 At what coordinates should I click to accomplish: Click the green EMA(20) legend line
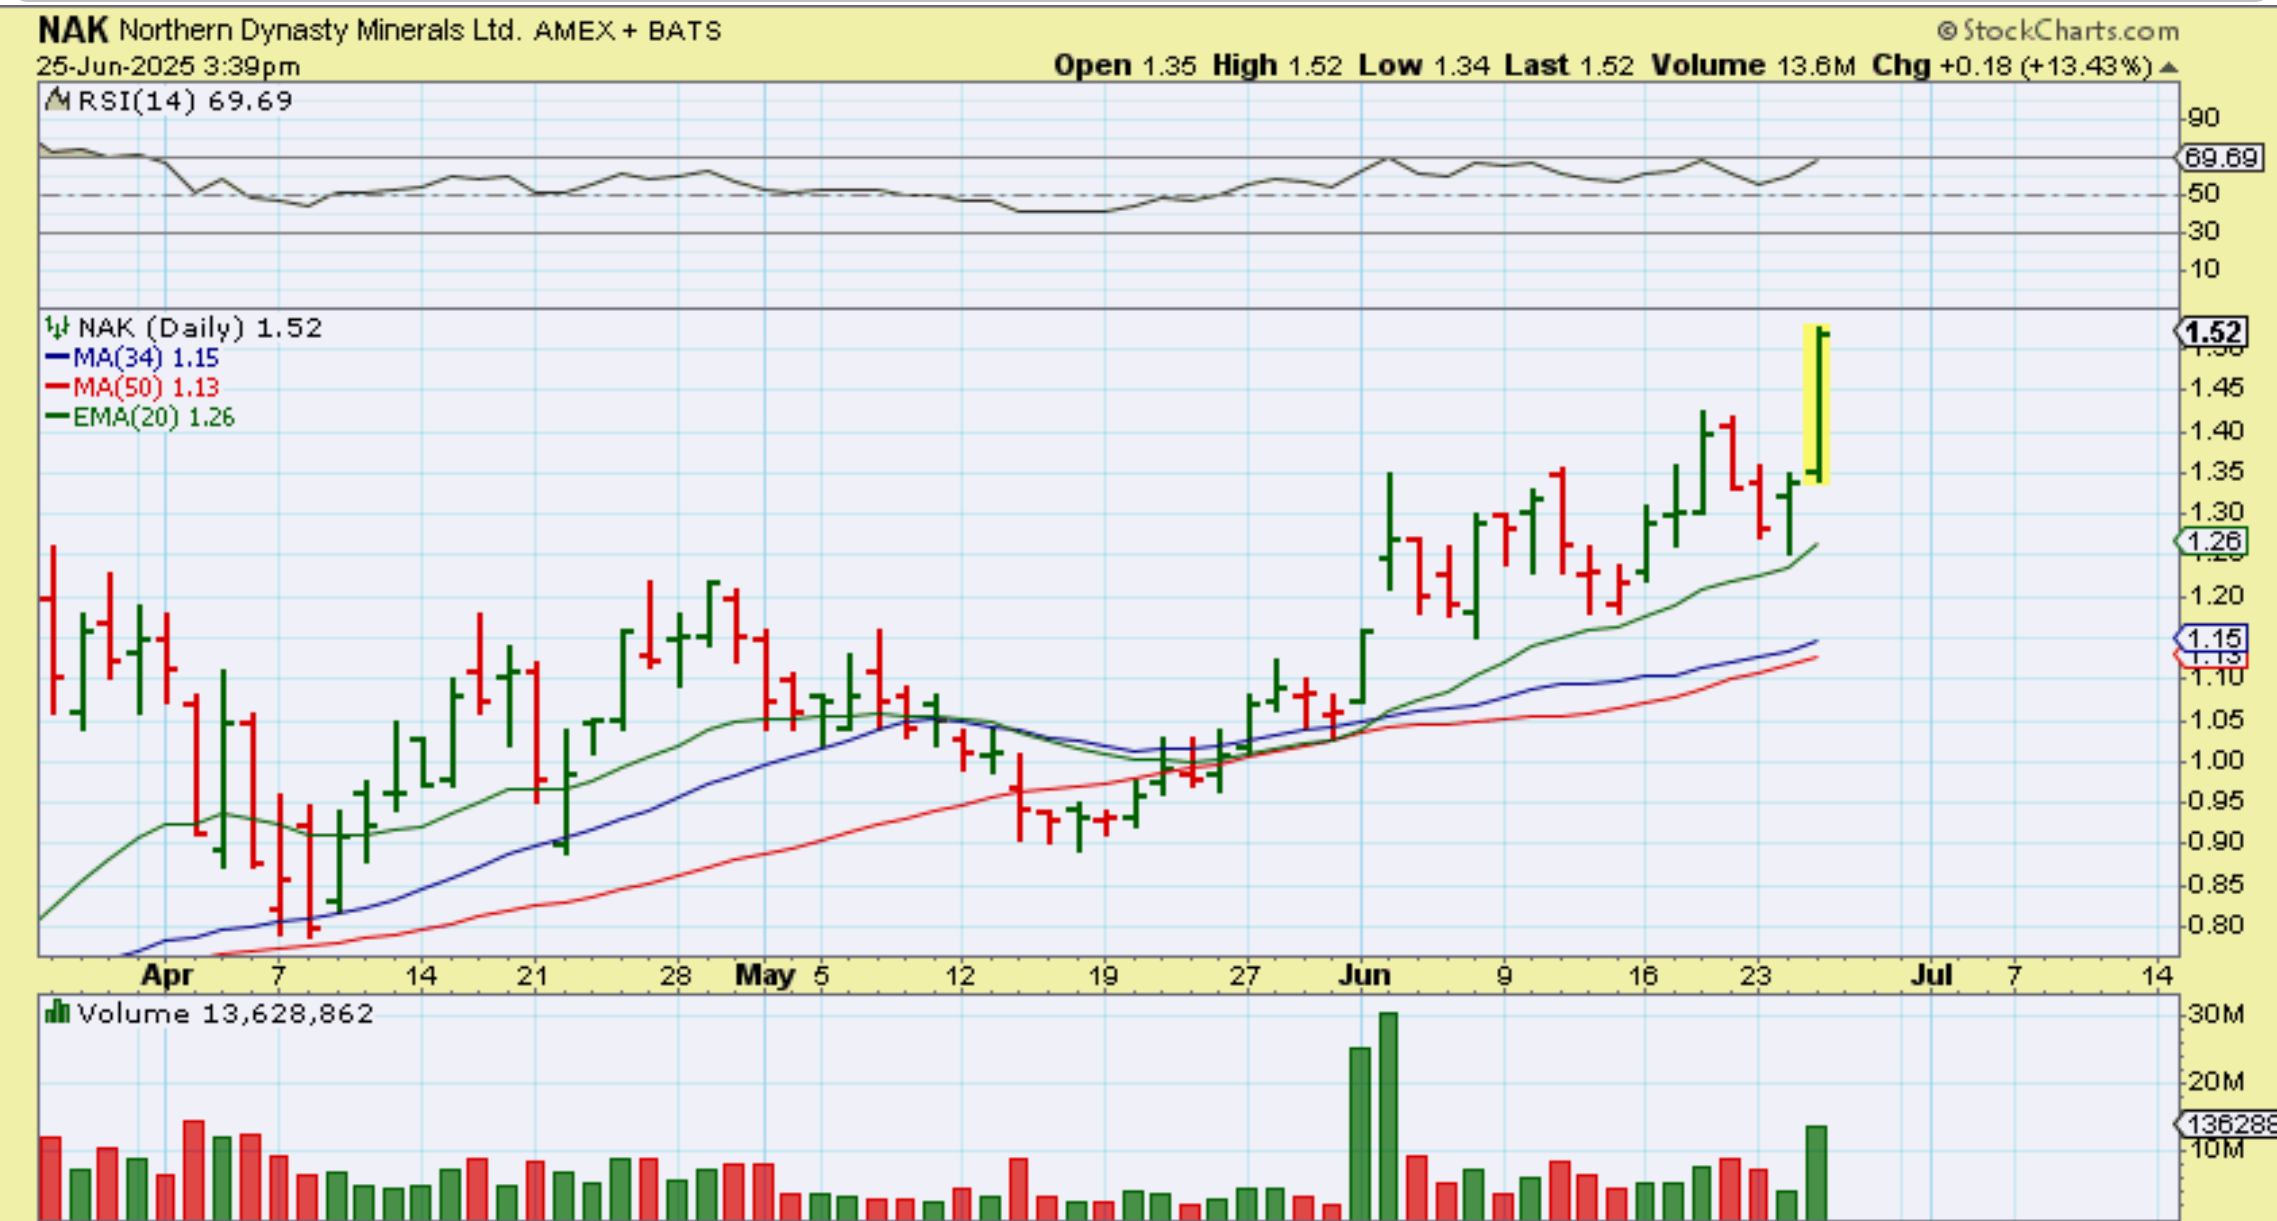click(x=57, y=417)
